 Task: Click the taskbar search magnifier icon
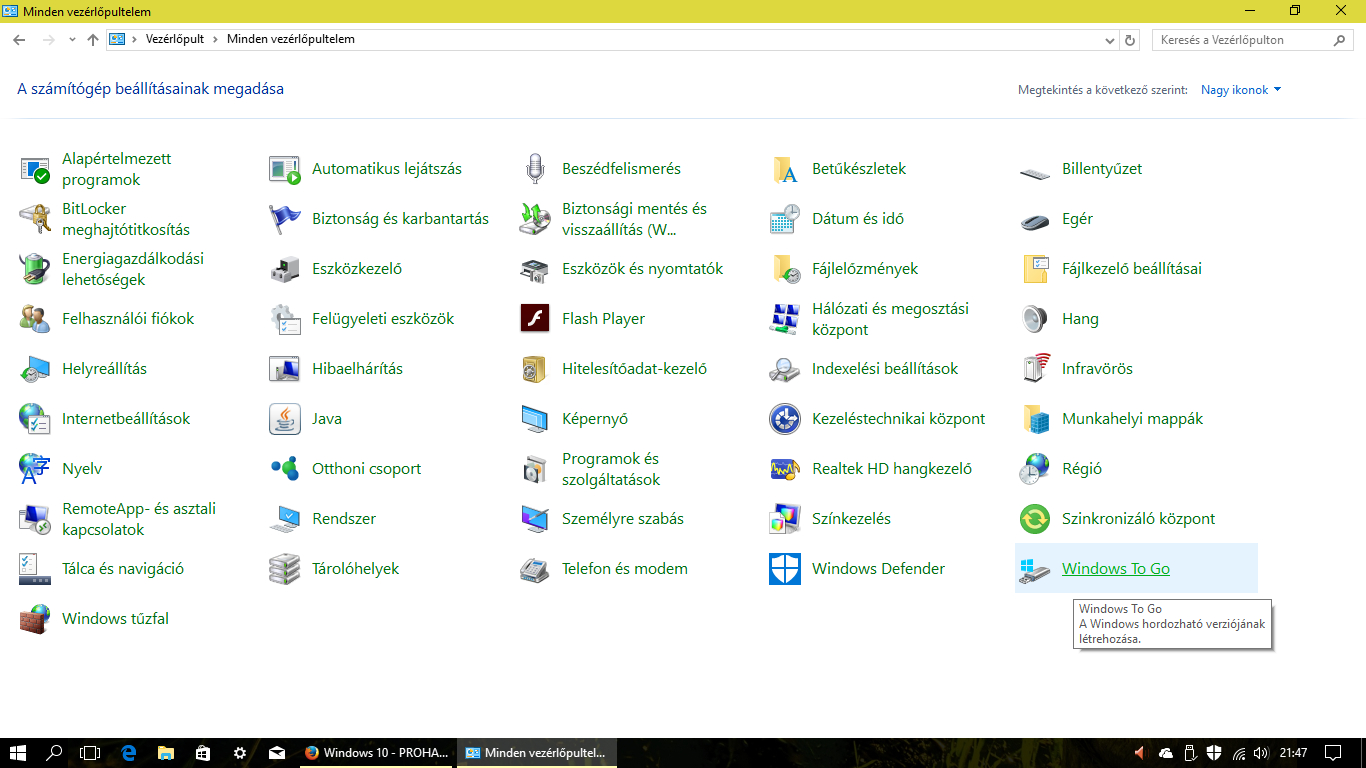[x=55, y=753]
